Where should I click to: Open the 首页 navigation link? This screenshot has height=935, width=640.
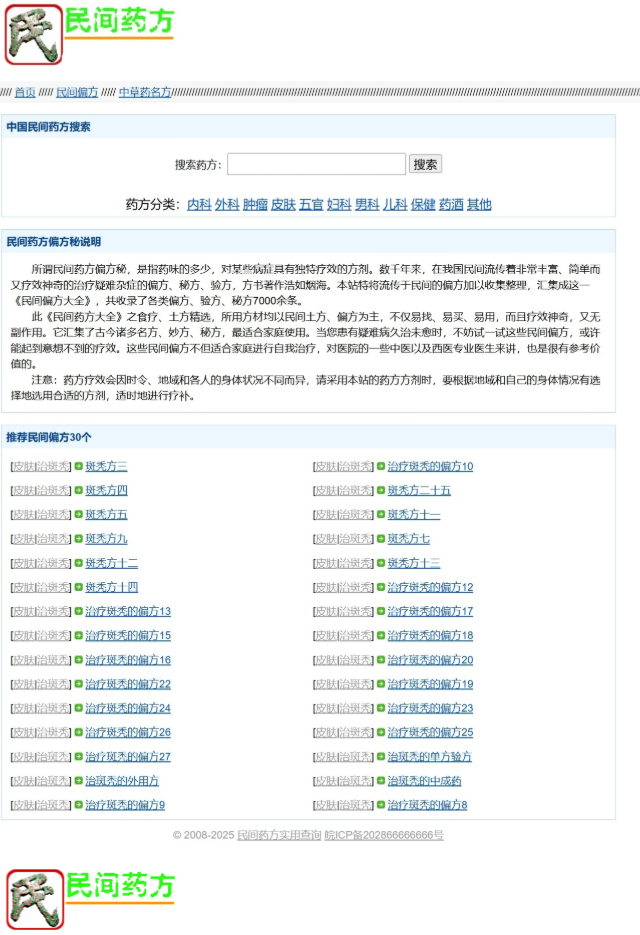[25, 92]
